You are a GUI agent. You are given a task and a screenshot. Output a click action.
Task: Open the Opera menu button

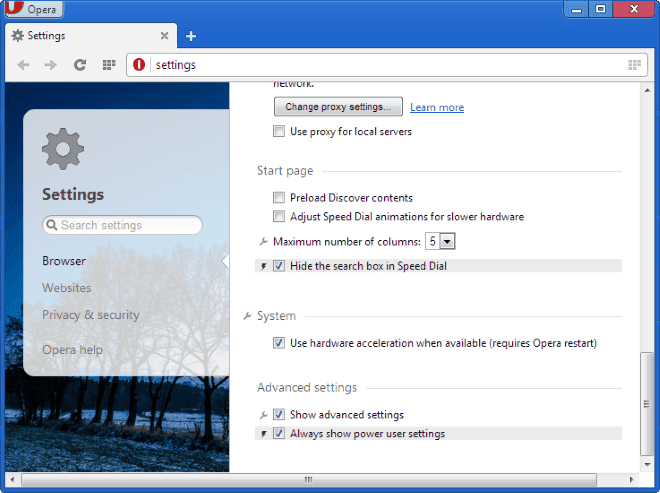point(34,9)
